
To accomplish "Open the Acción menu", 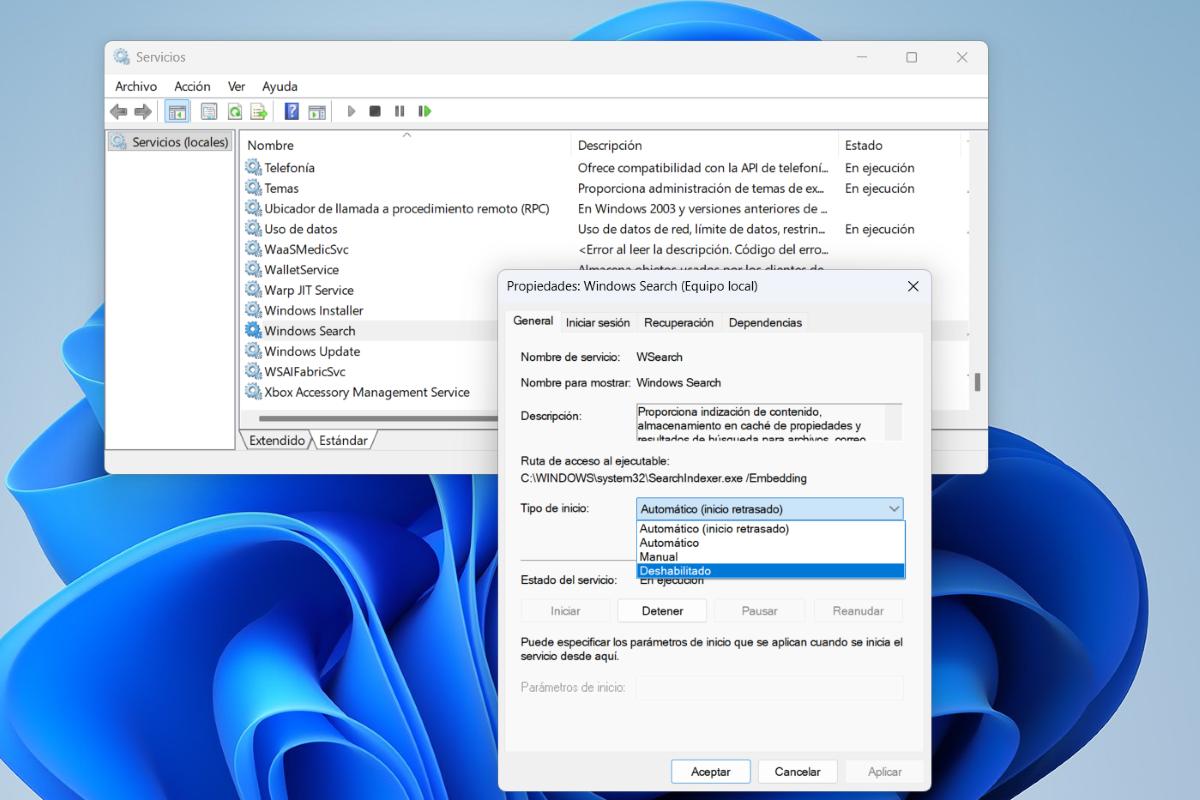I will point(192,86).
